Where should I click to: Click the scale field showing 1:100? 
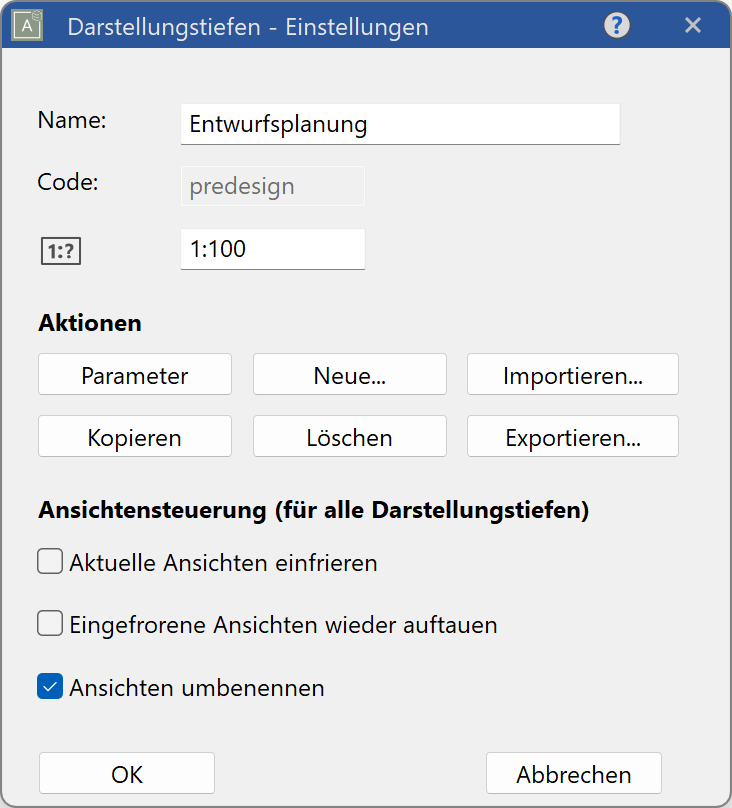[272, 249]
